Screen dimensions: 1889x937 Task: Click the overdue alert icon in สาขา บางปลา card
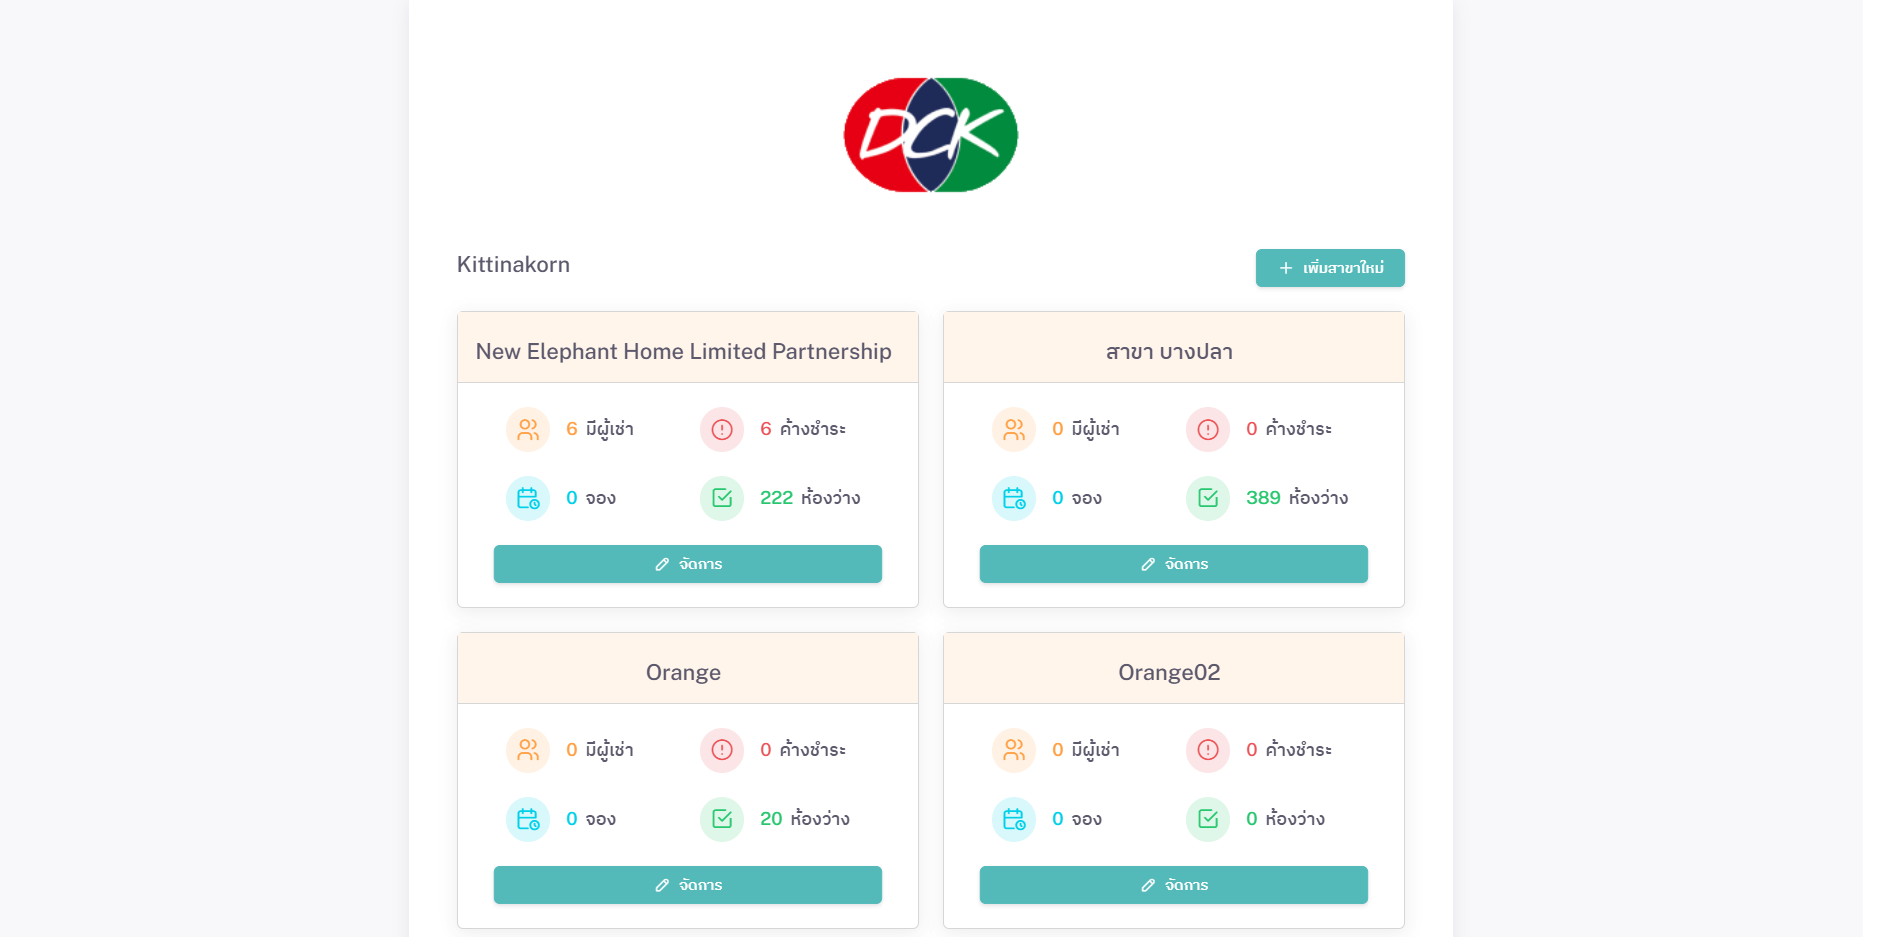(1208, 429)
